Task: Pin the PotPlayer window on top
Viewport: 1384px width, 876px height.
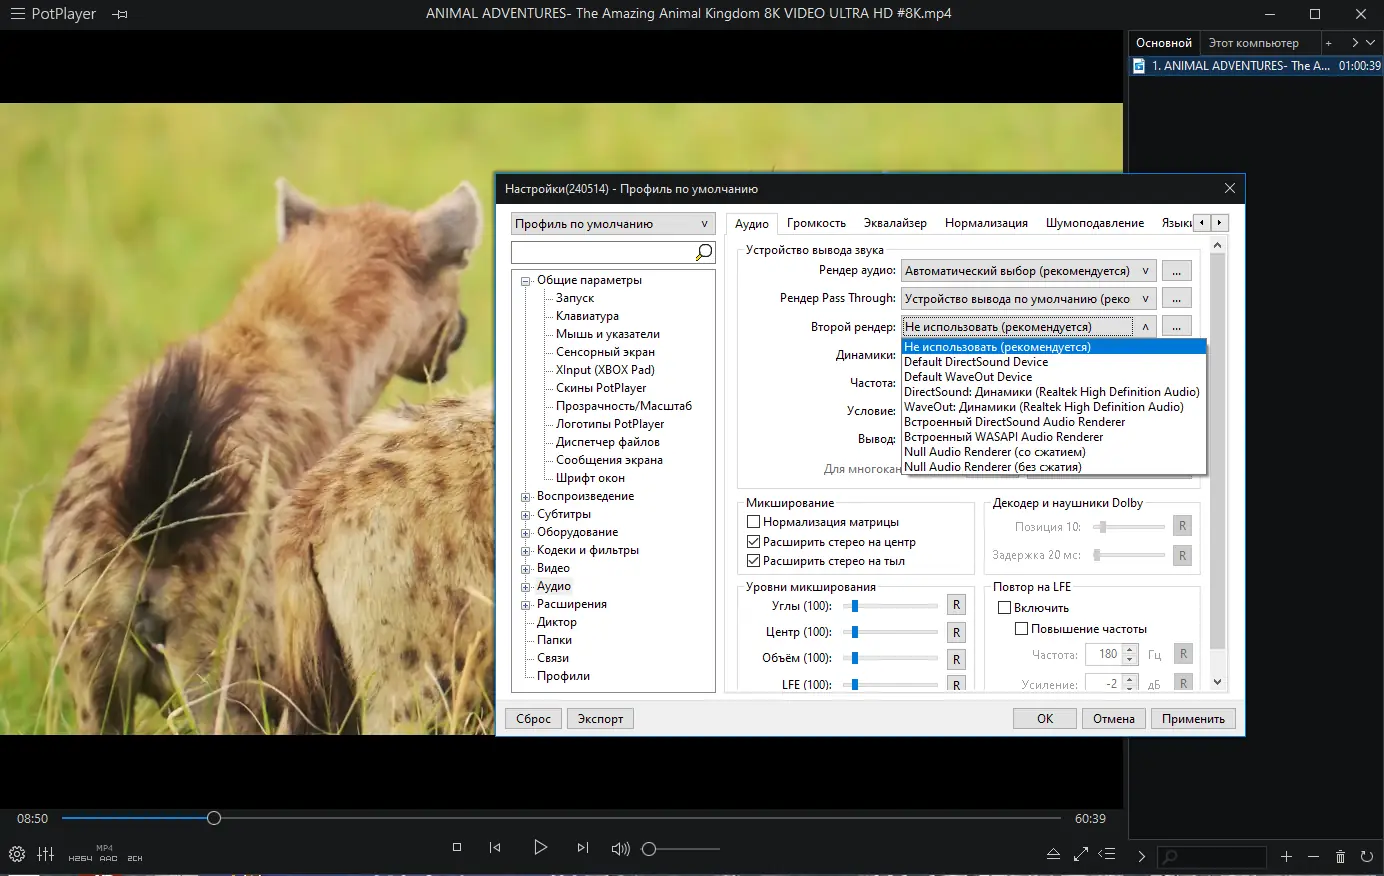Action: (120, 14)
